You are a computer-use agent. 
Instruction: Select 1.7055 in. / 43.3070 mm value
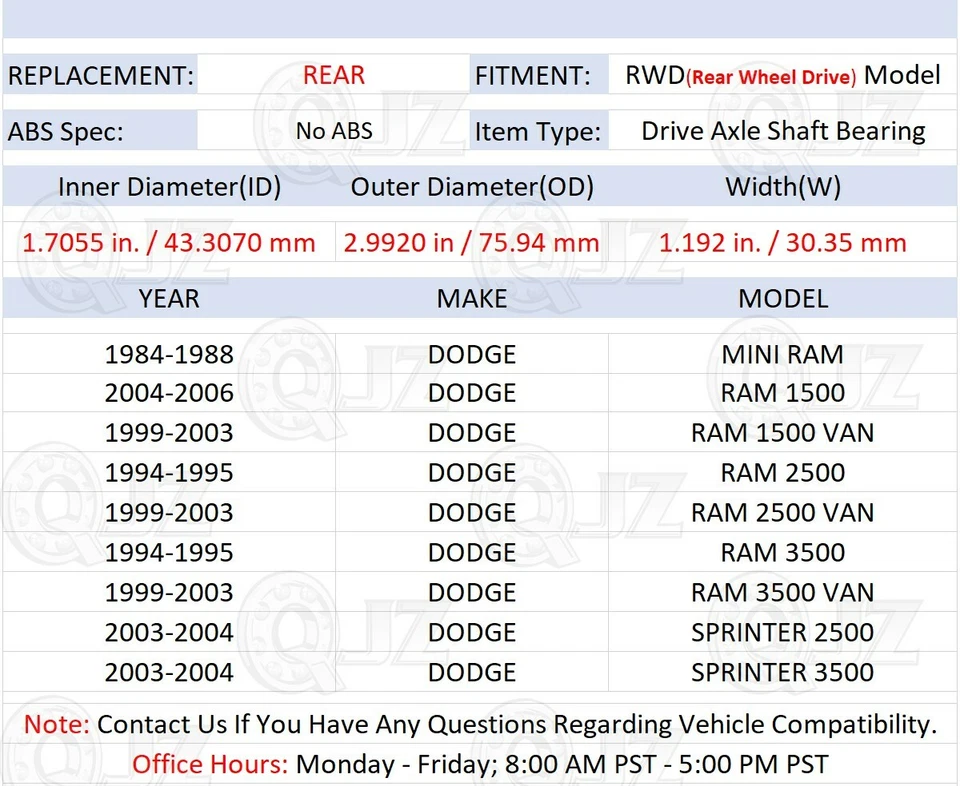pos(169,242)
